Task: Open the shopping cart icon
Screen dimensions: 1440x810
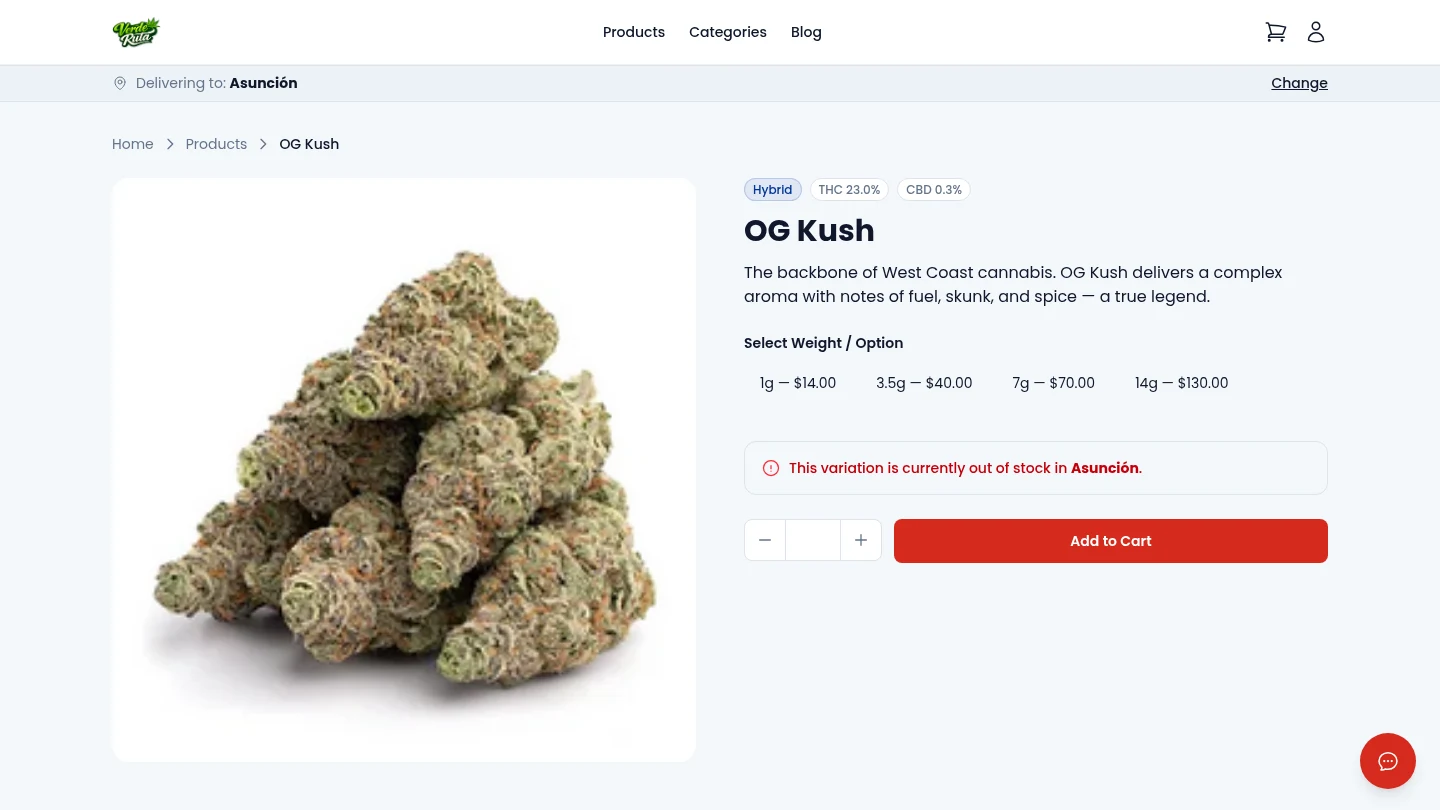Action: tap(1276, 32)
